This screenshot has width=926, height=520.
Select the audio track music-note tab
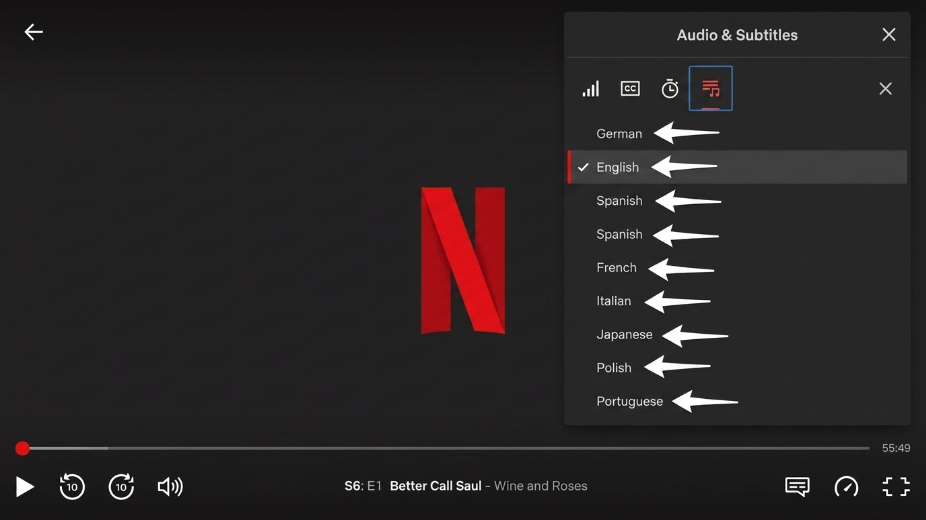pos(710,89)
